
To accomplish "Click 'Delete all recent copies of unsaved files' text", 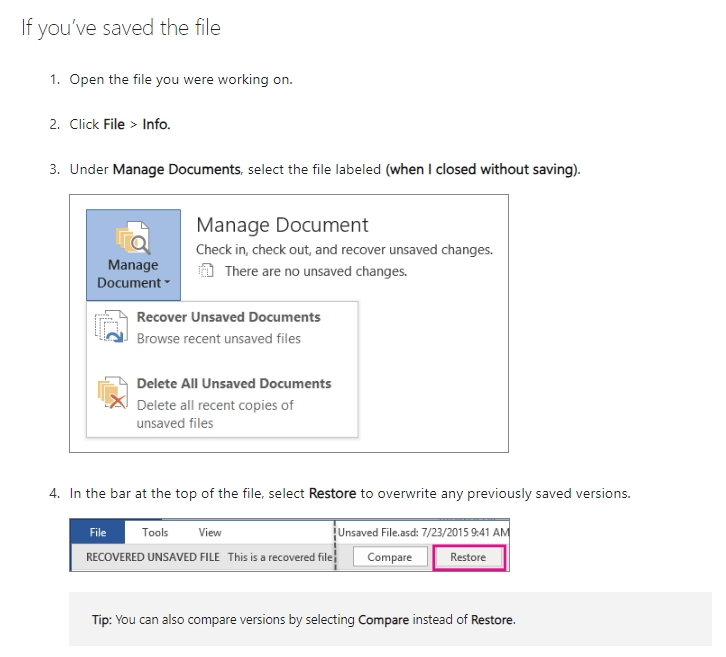I will click(215, 414).
